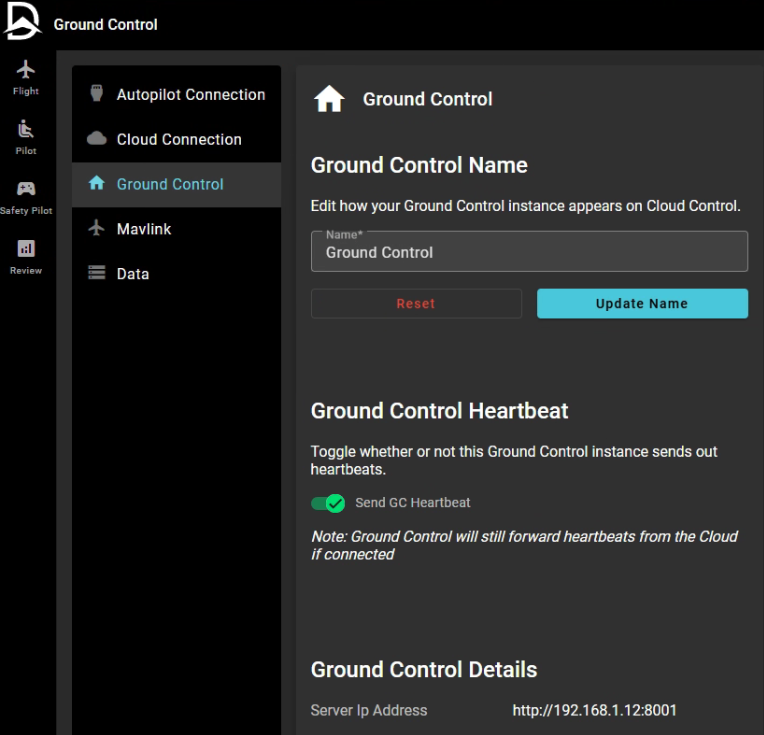Screen dimensions: 764x735
Task: Click the drone logo in the title bar
Action: (22, 22)
